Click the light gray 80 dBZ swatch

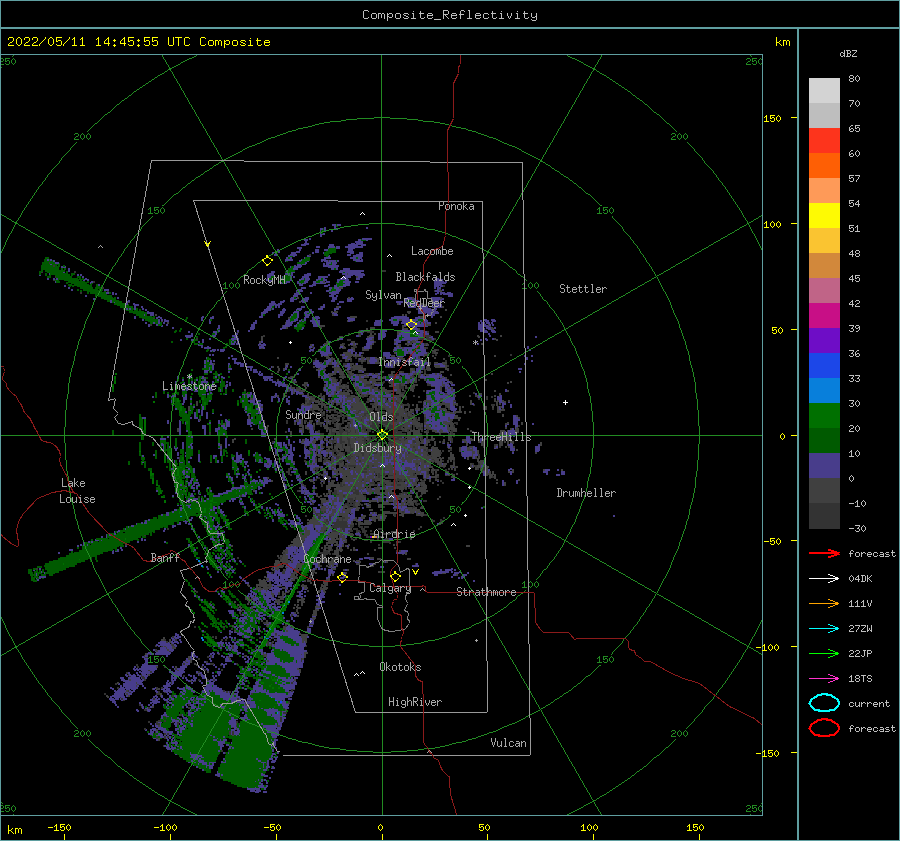(x=824, y=90)
